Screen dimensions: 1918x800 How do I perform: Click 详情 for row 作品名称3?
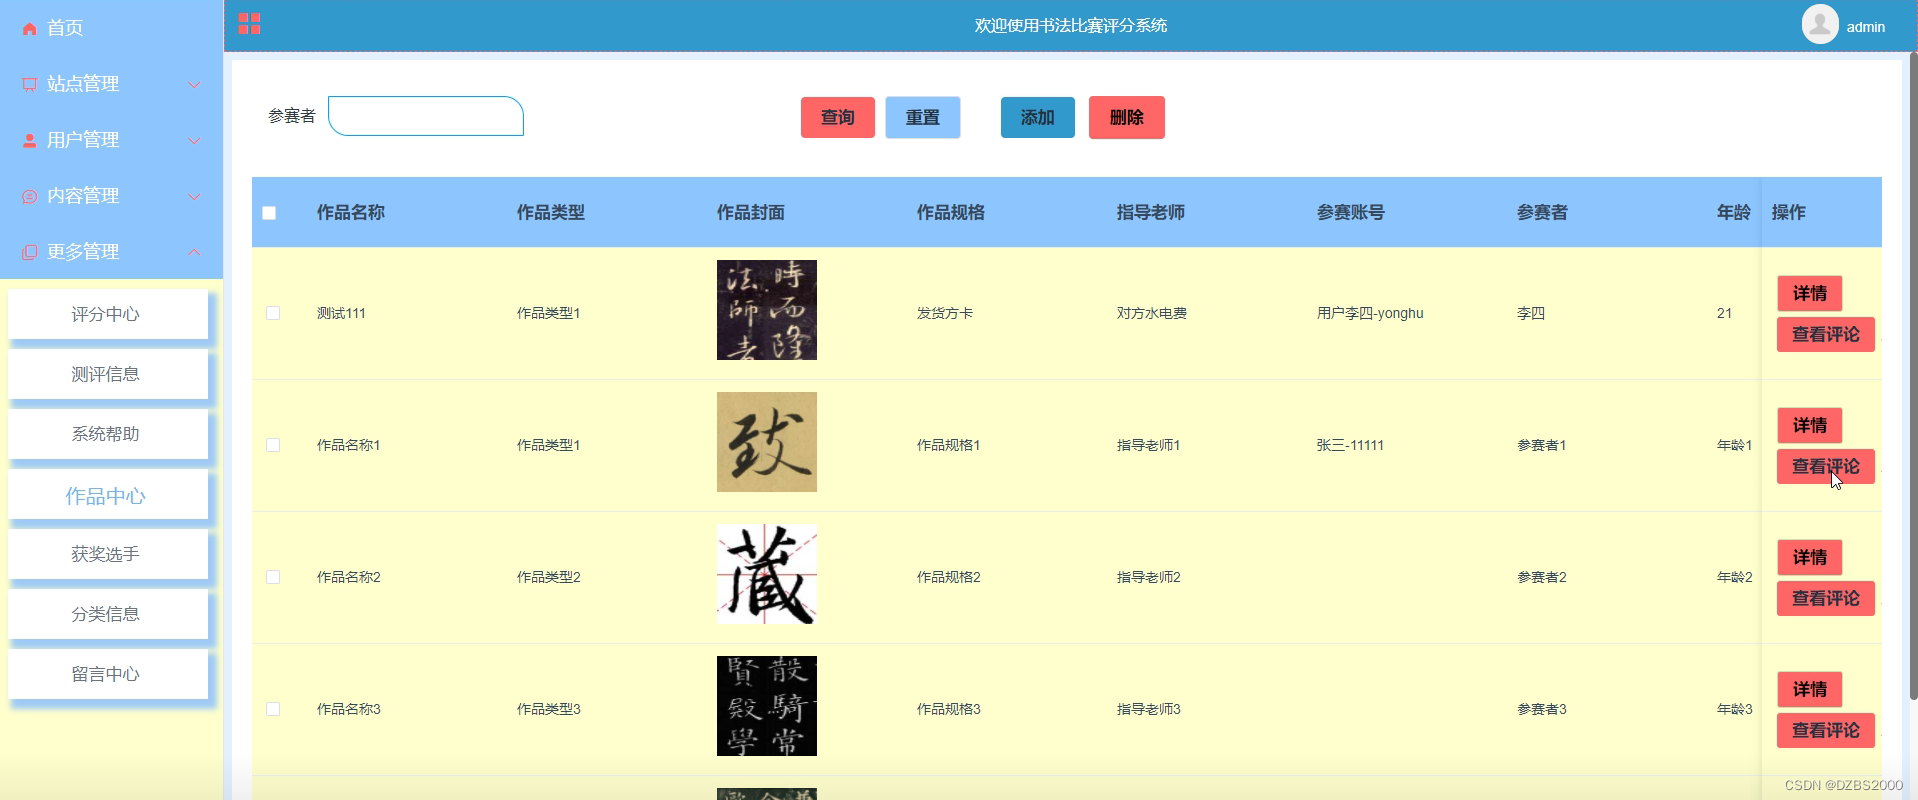[1810, 689]
